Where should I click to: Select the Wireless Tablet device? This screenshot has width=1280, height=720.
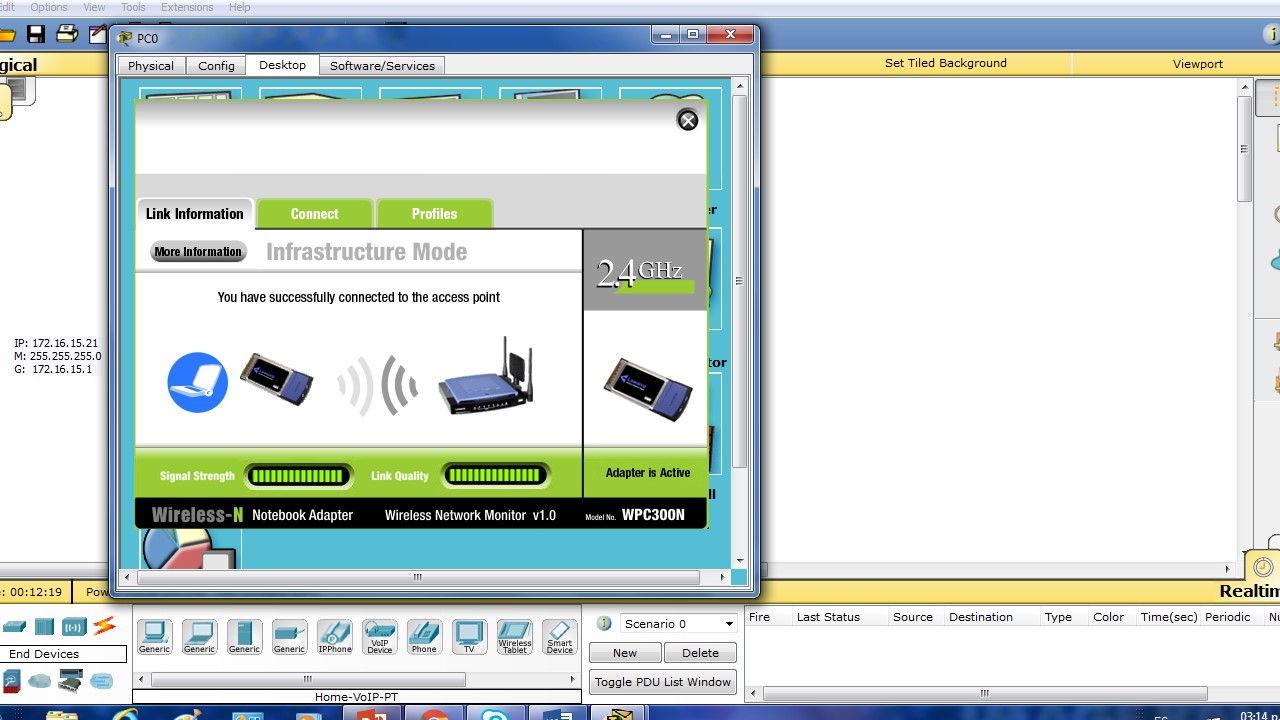pyautogui.click(x=515, y=637)
